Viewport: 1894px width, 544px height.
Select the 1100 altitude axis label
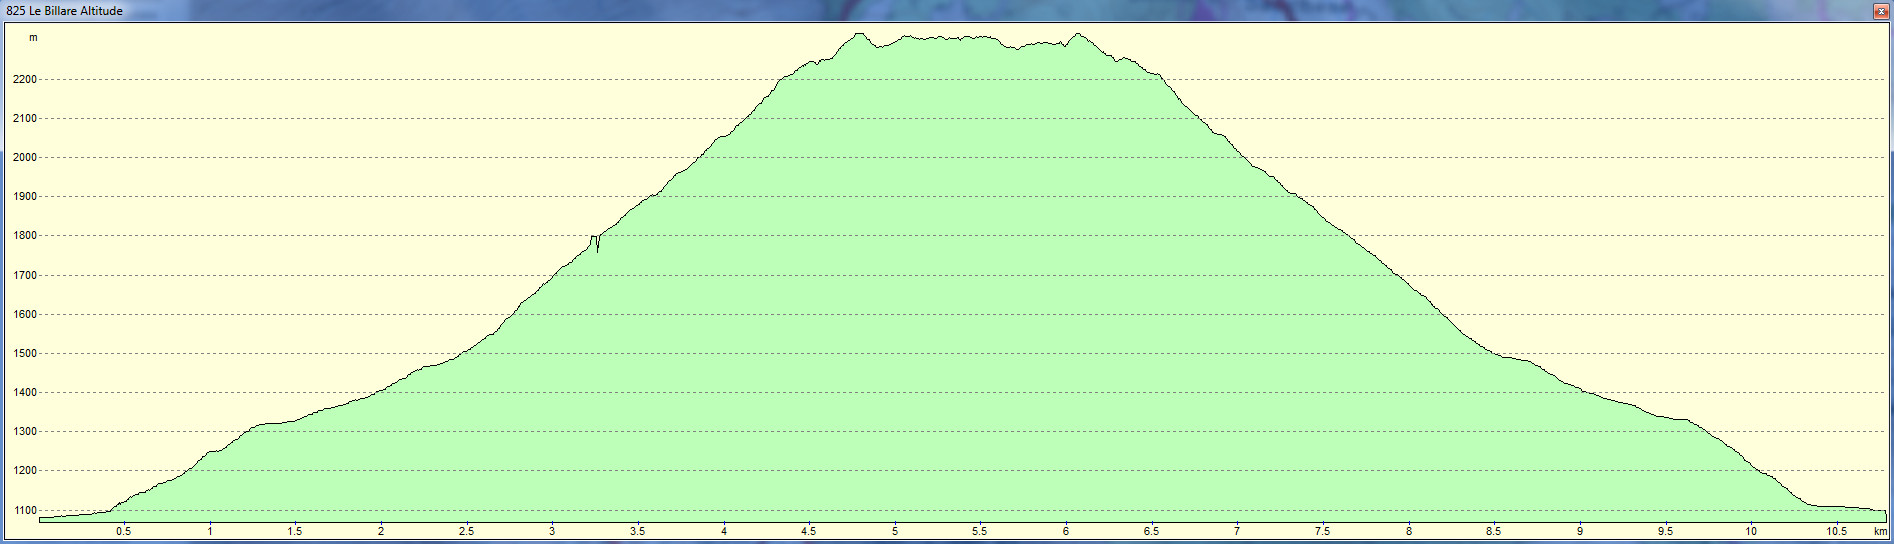coord(25,510)
